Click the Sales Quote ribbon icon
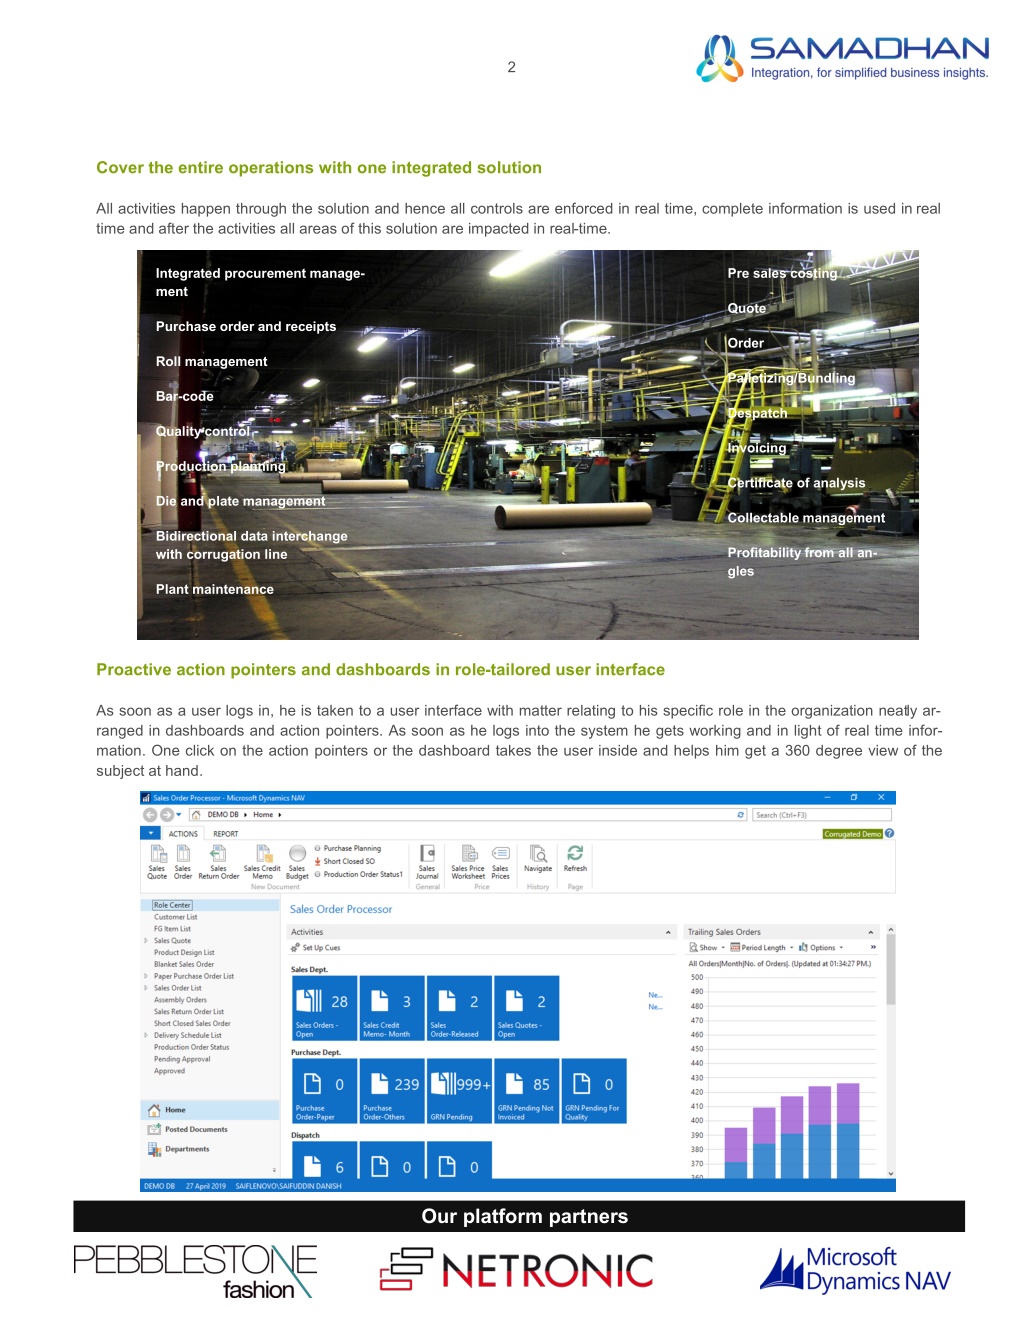Viewport: 1024px width, 1325px height. (x=158, y=854)
